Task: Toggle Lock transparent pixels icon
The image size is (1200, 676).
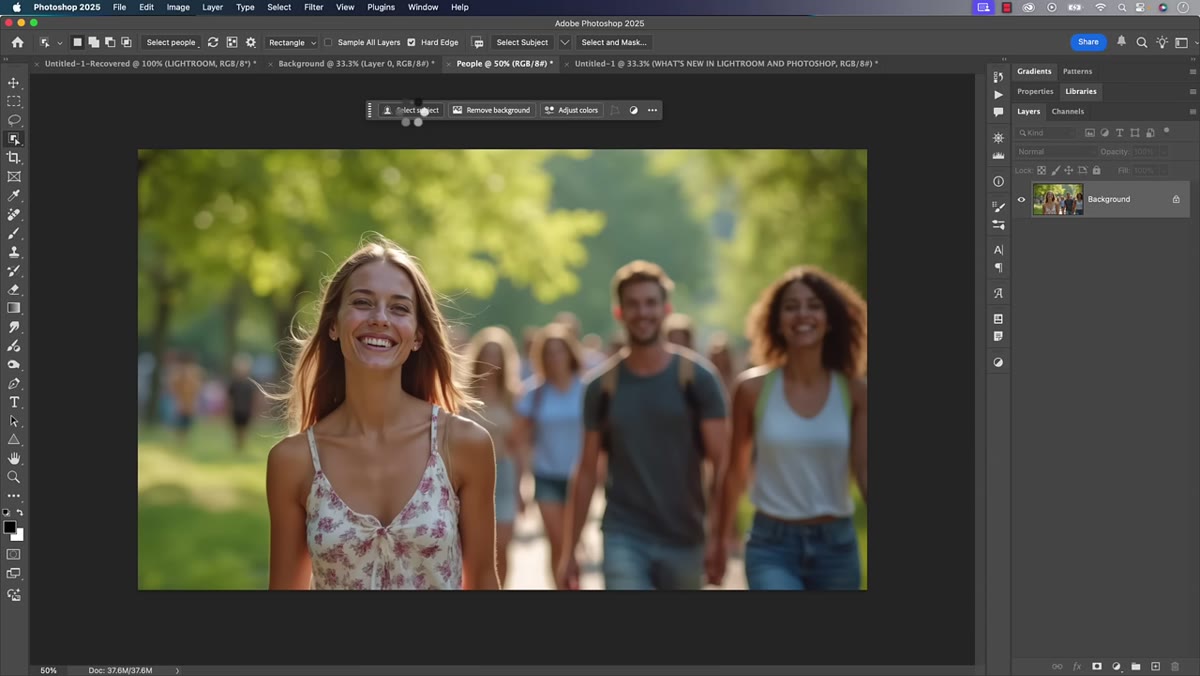Action: [1042, 171]
